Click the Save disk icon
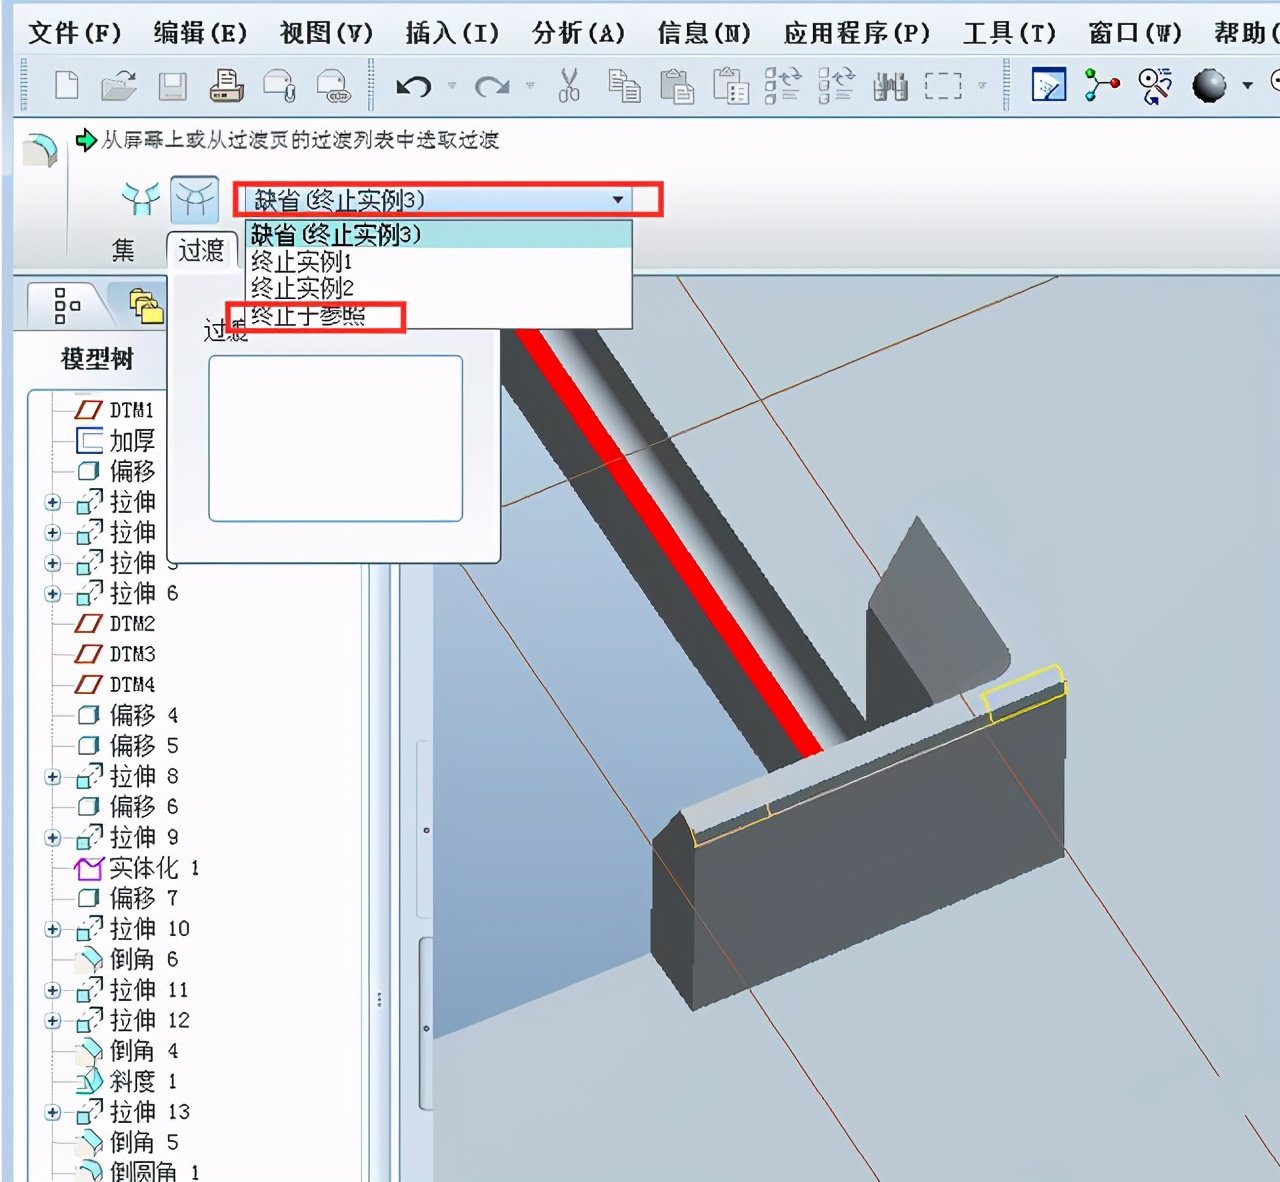 [173, 86]
